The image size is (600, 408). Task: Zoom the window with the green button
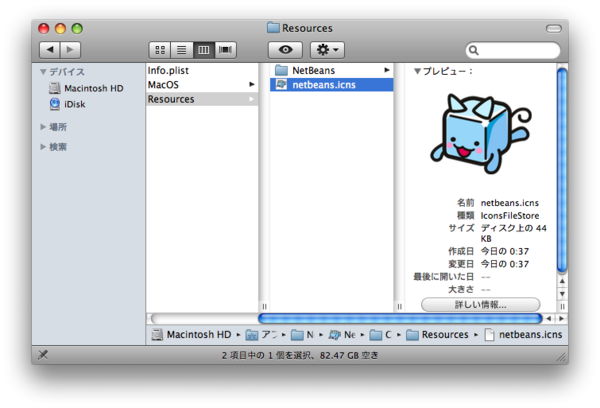77,28
